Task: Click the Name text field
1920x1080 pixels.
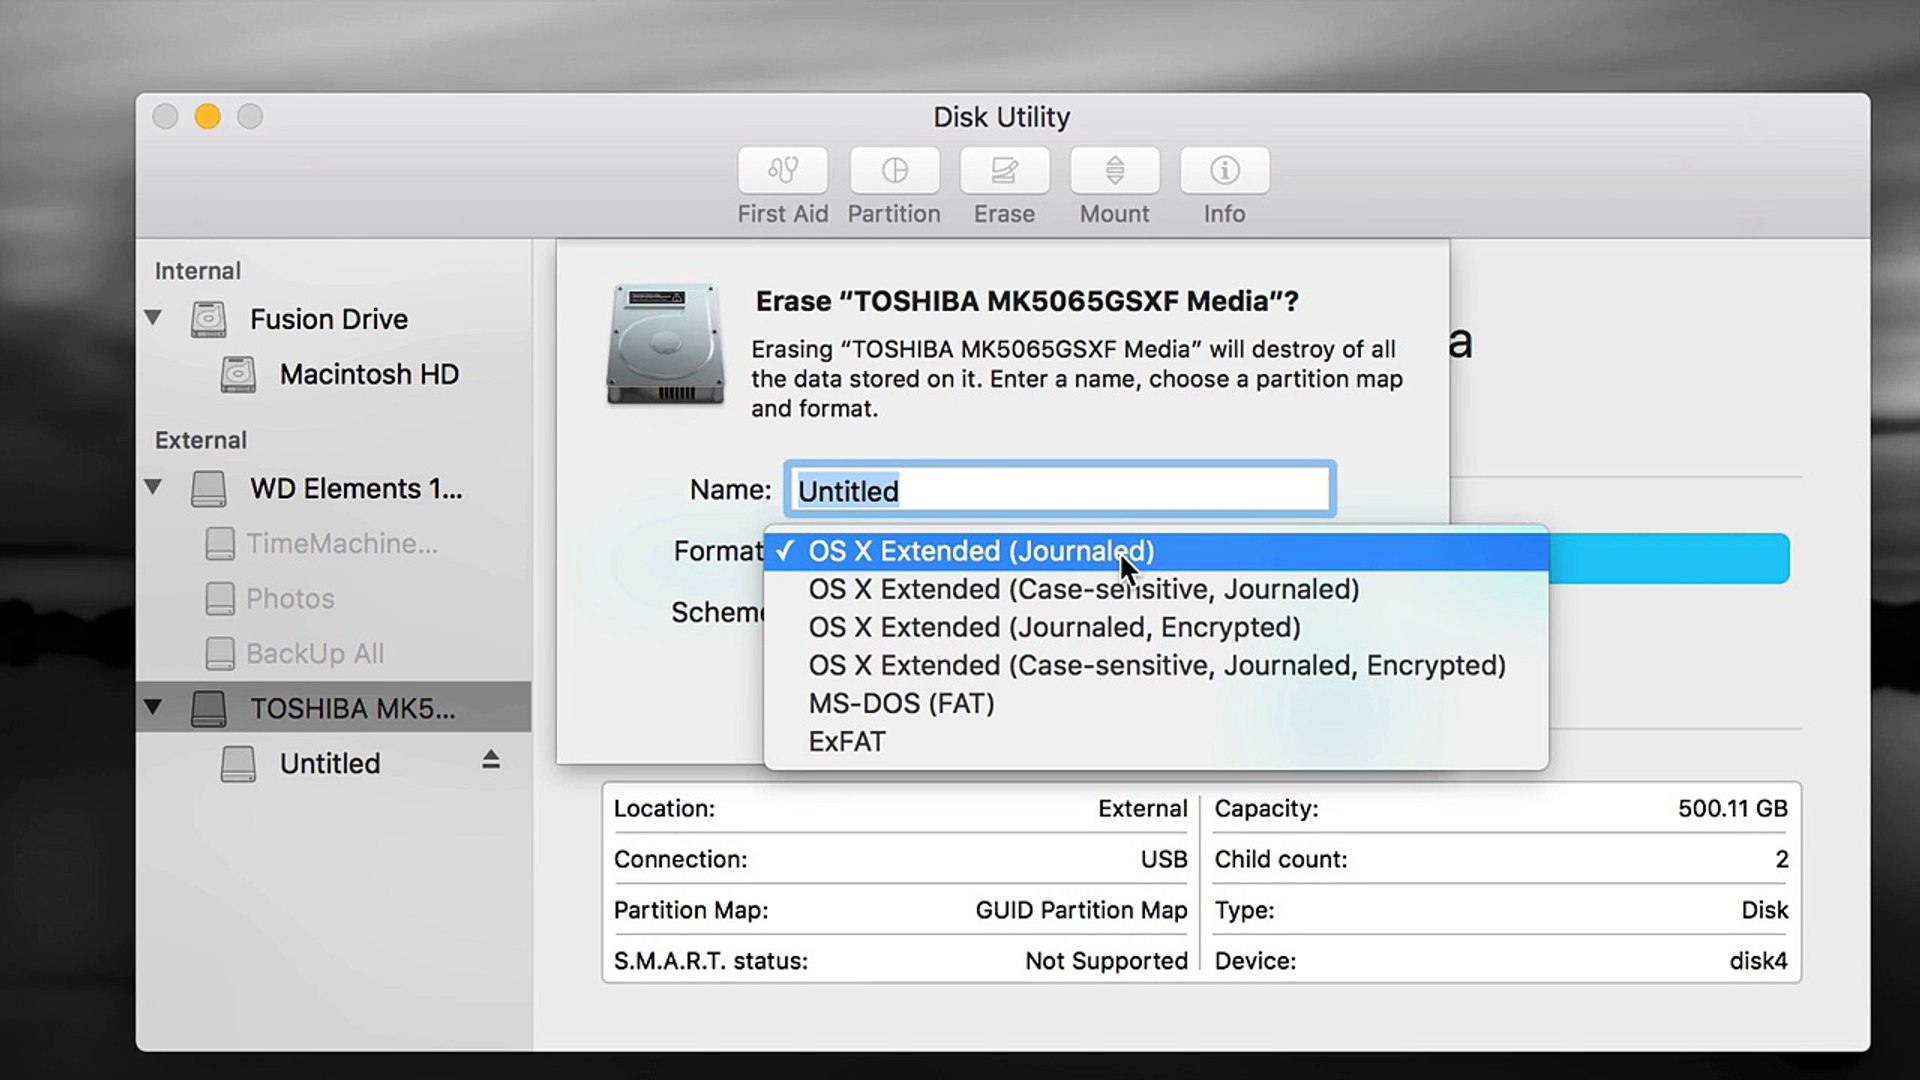Action: click(x=1060, y=490)
